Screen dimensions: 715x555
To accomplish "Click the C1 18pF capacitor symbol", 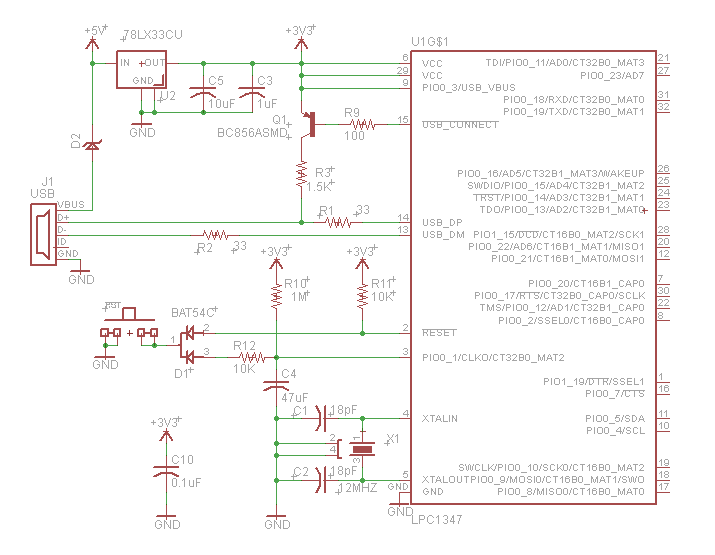I will click(321, 418).
